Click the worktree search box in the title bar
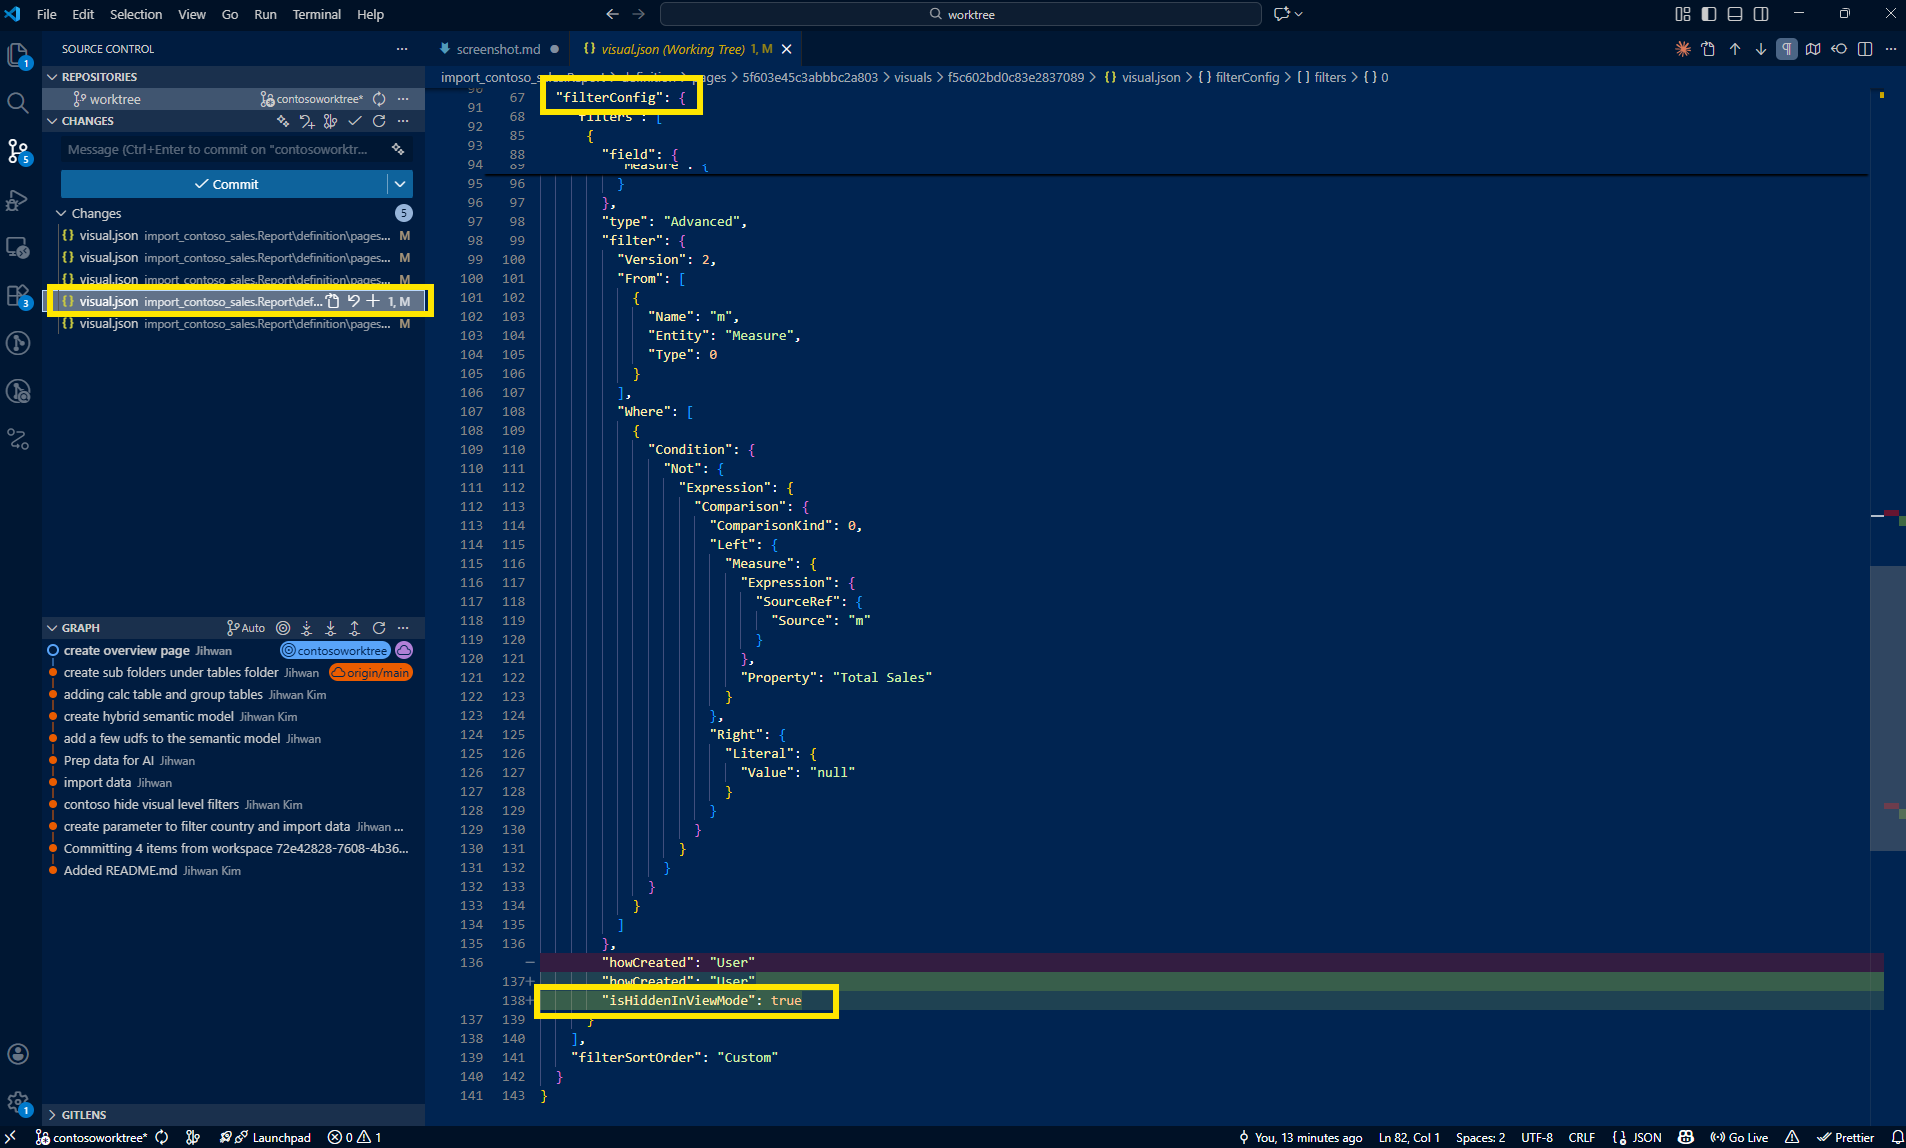This screenshot has width=1906, height=1148. point(960,14)
